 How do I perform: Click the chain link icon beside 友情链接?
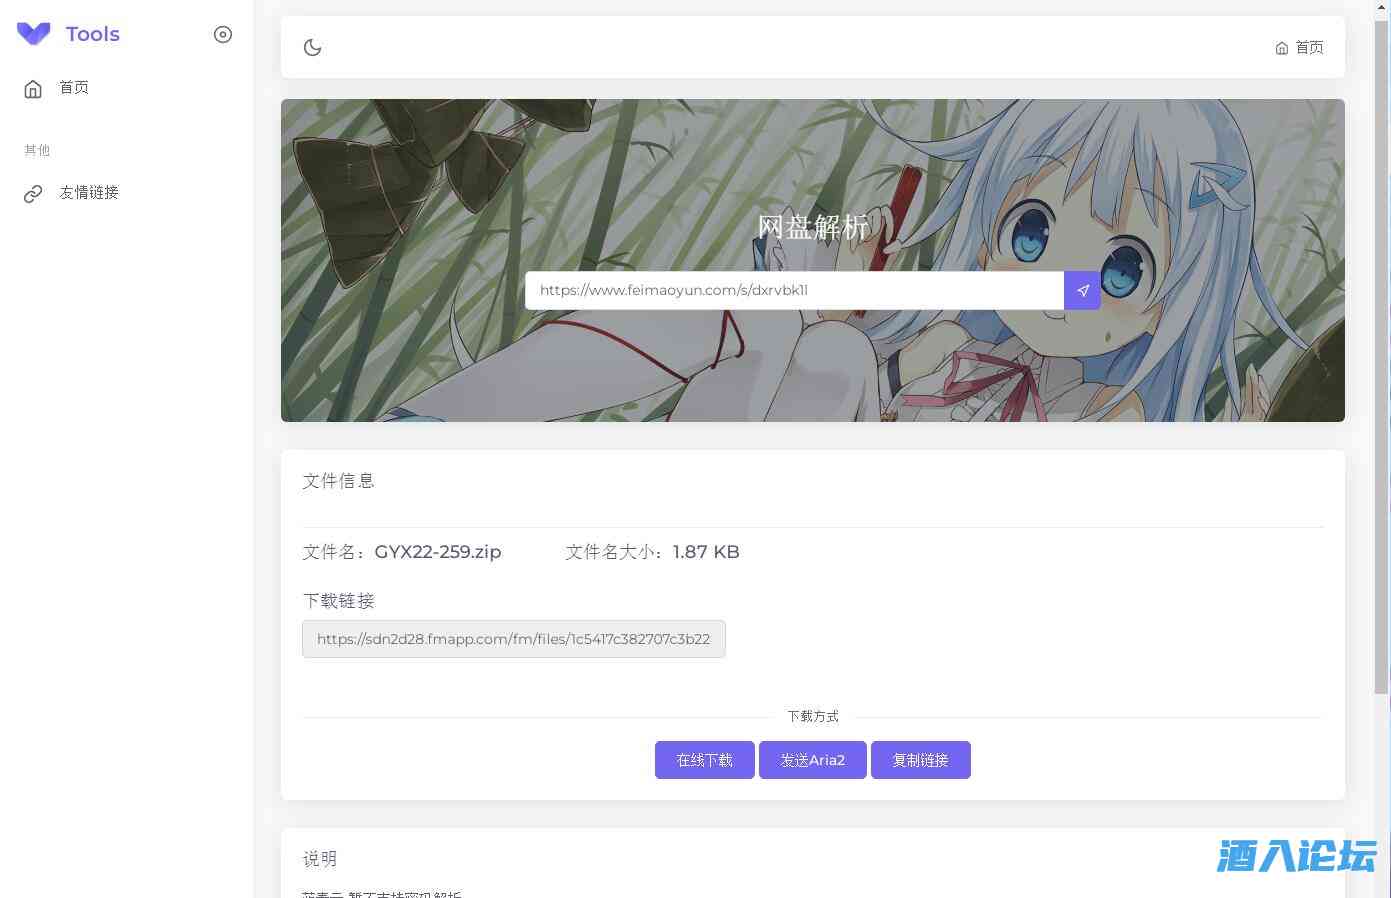(33, 194)
